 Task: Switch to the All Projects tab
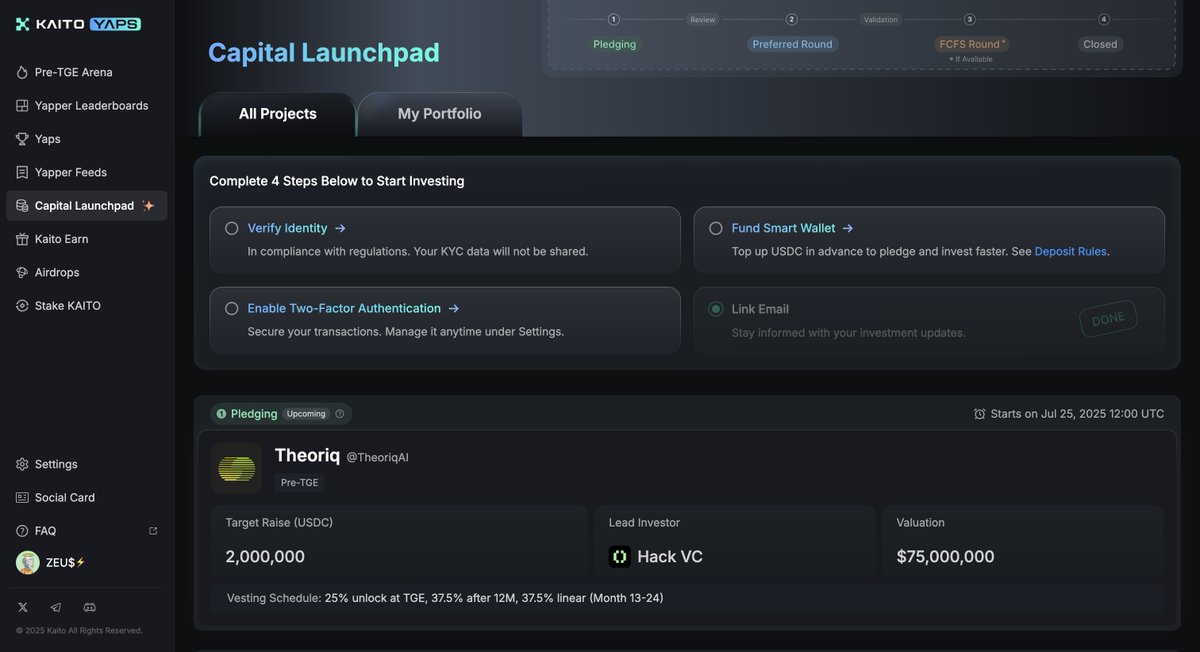pyautogui.click(x=278, y=114)
